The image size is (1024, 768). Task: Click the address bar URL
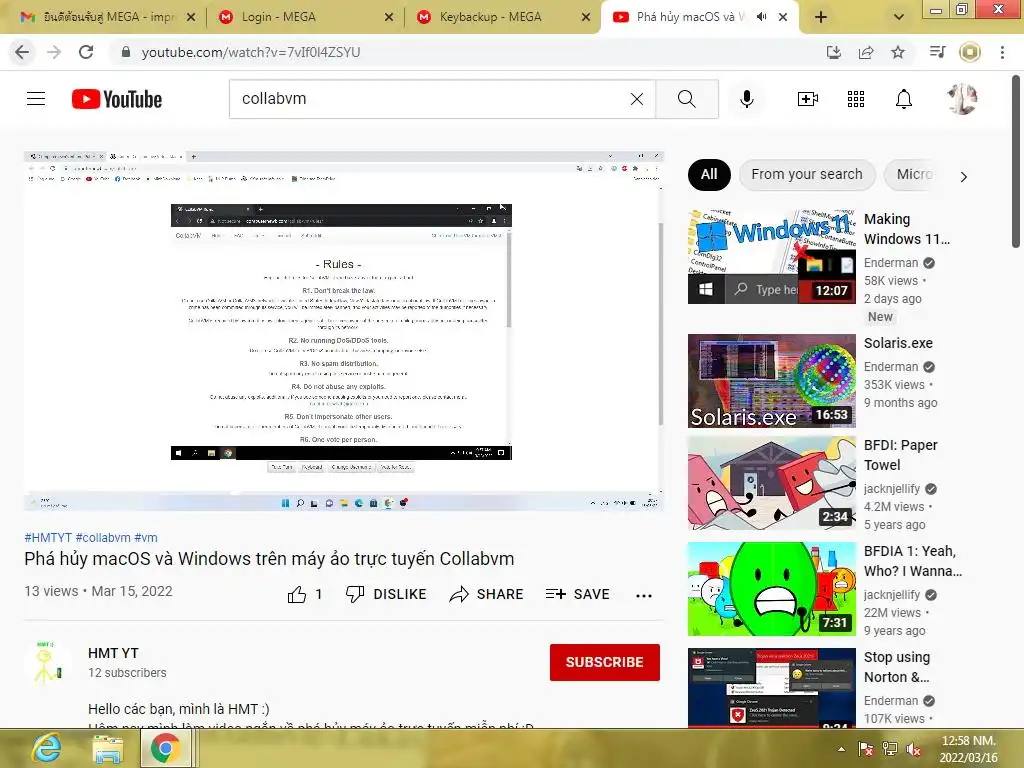click(x=251, y=52)
